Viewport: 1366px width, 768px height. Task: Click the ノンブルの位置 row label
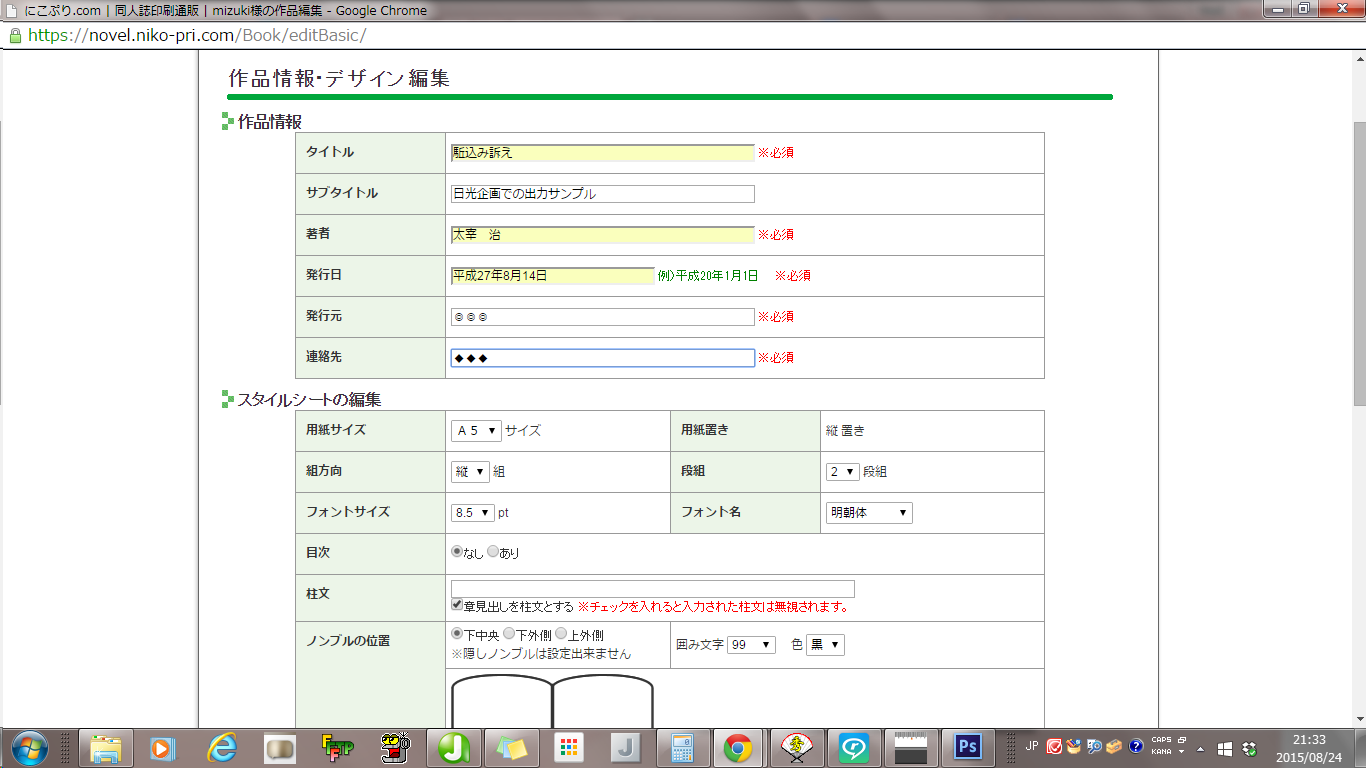(x=348, y=640)
